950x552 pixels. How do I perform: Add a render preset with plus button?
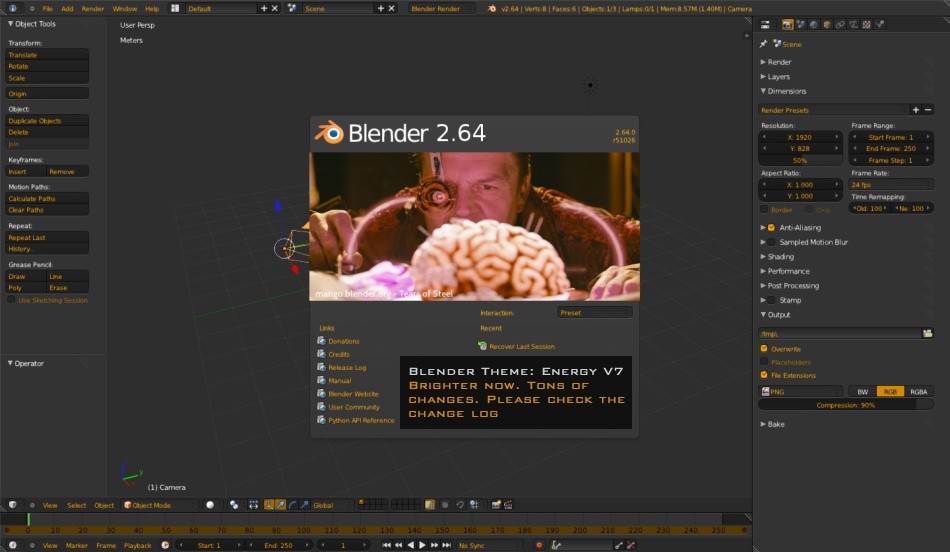[x=915, y=110]
